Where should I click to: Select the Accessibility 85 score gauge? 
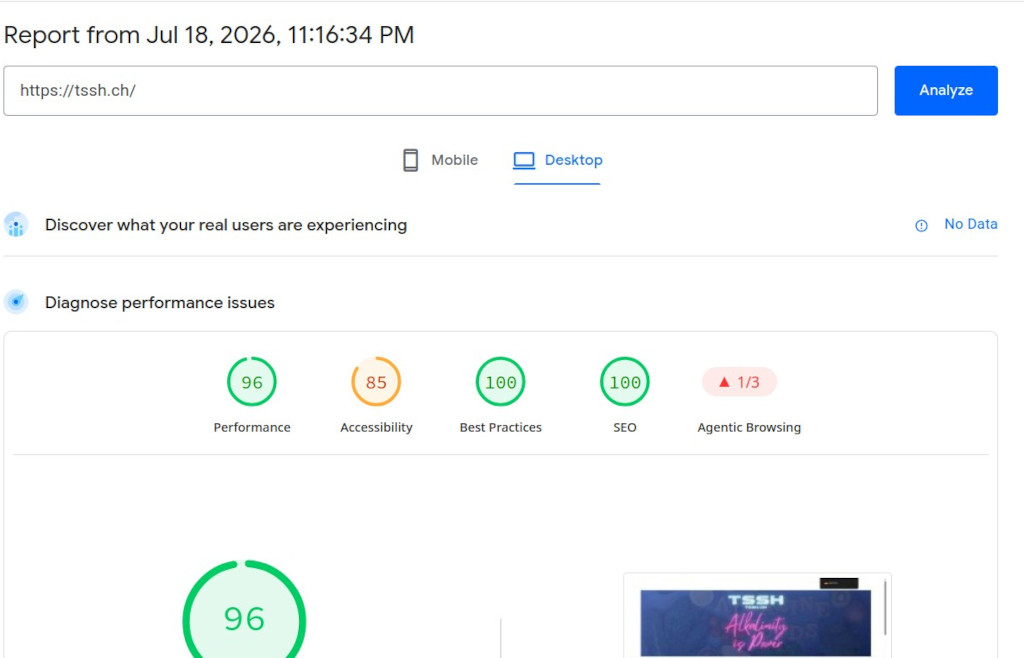point(376,382)
